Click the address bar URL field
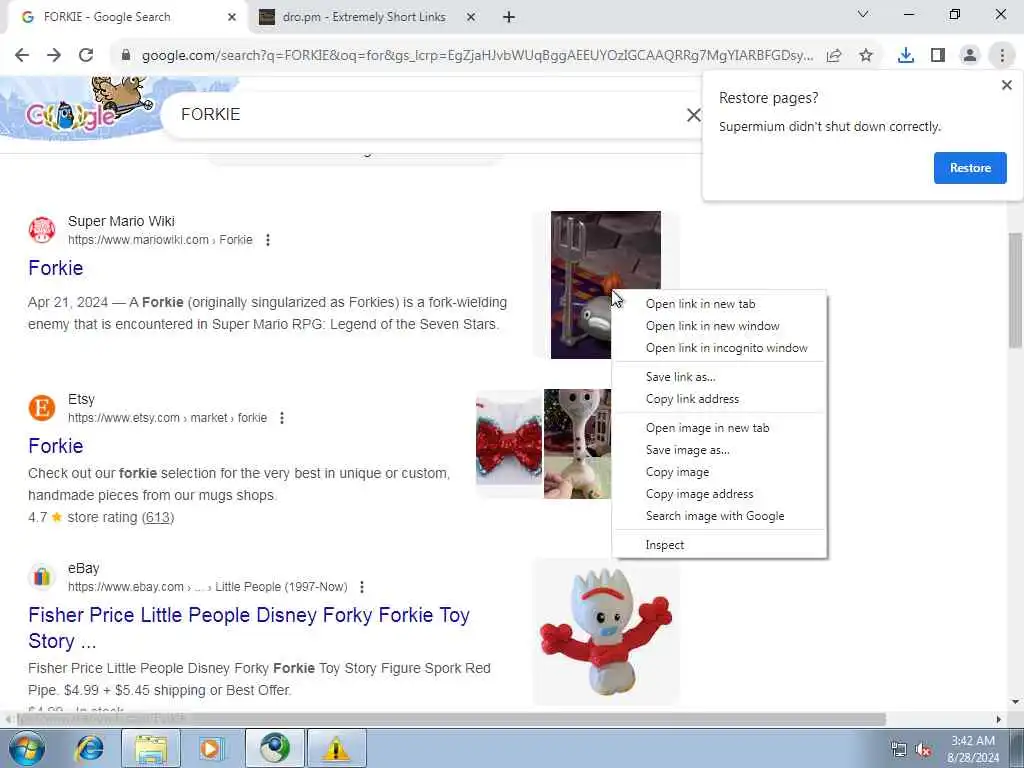 (477, 56)
